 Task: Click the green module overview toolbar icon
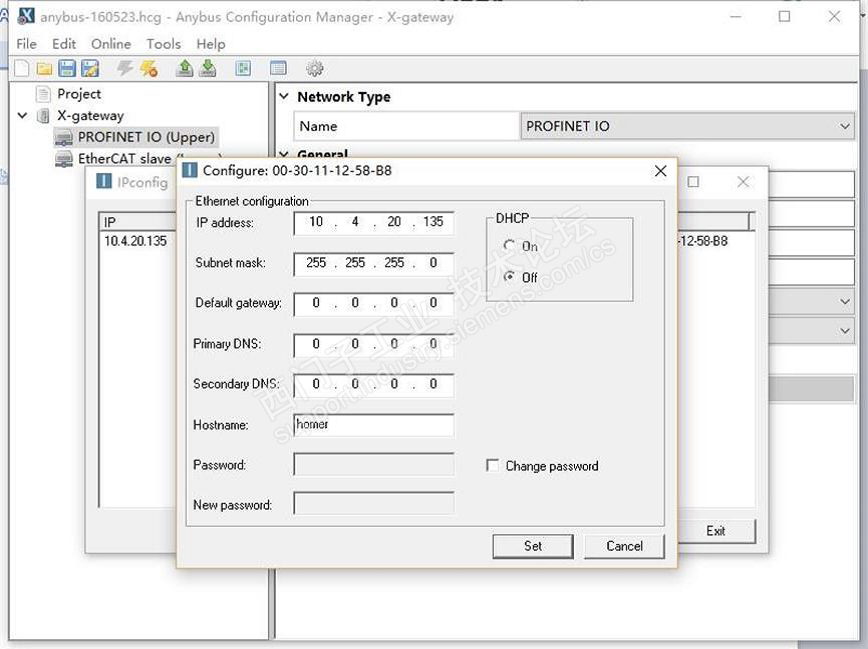[x=243, y=69]
